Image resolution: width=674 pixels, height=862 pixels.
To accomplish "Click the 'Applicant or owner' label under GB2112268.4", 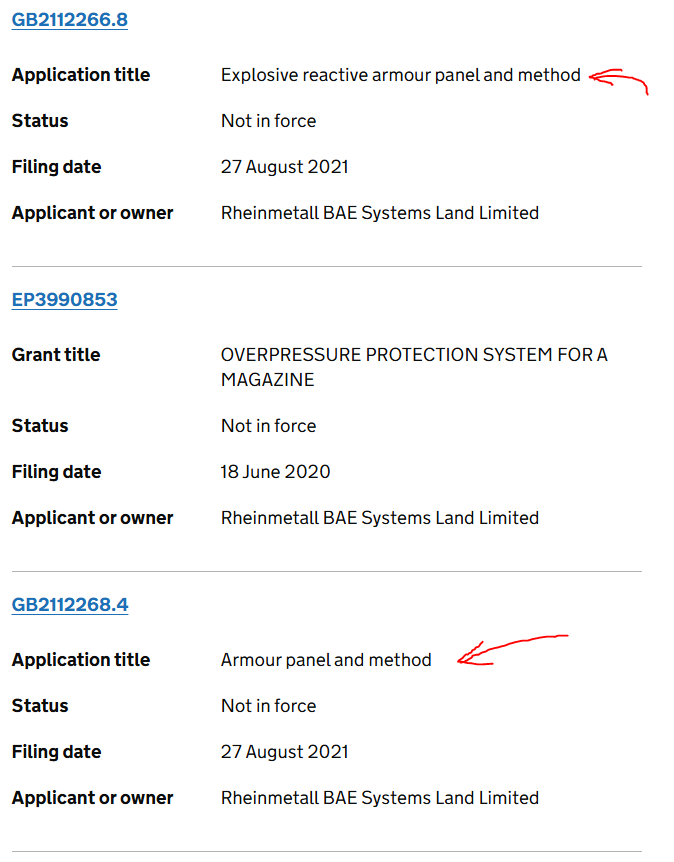I will tap(92, 798).
